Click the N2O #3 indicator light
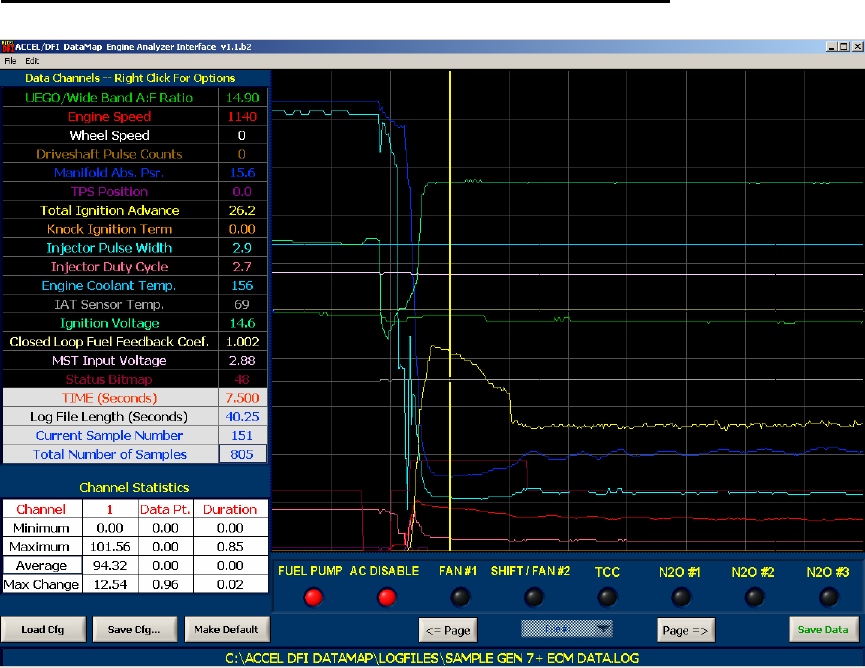Screen dimensions: 865x668 click(x=828, y=597)
